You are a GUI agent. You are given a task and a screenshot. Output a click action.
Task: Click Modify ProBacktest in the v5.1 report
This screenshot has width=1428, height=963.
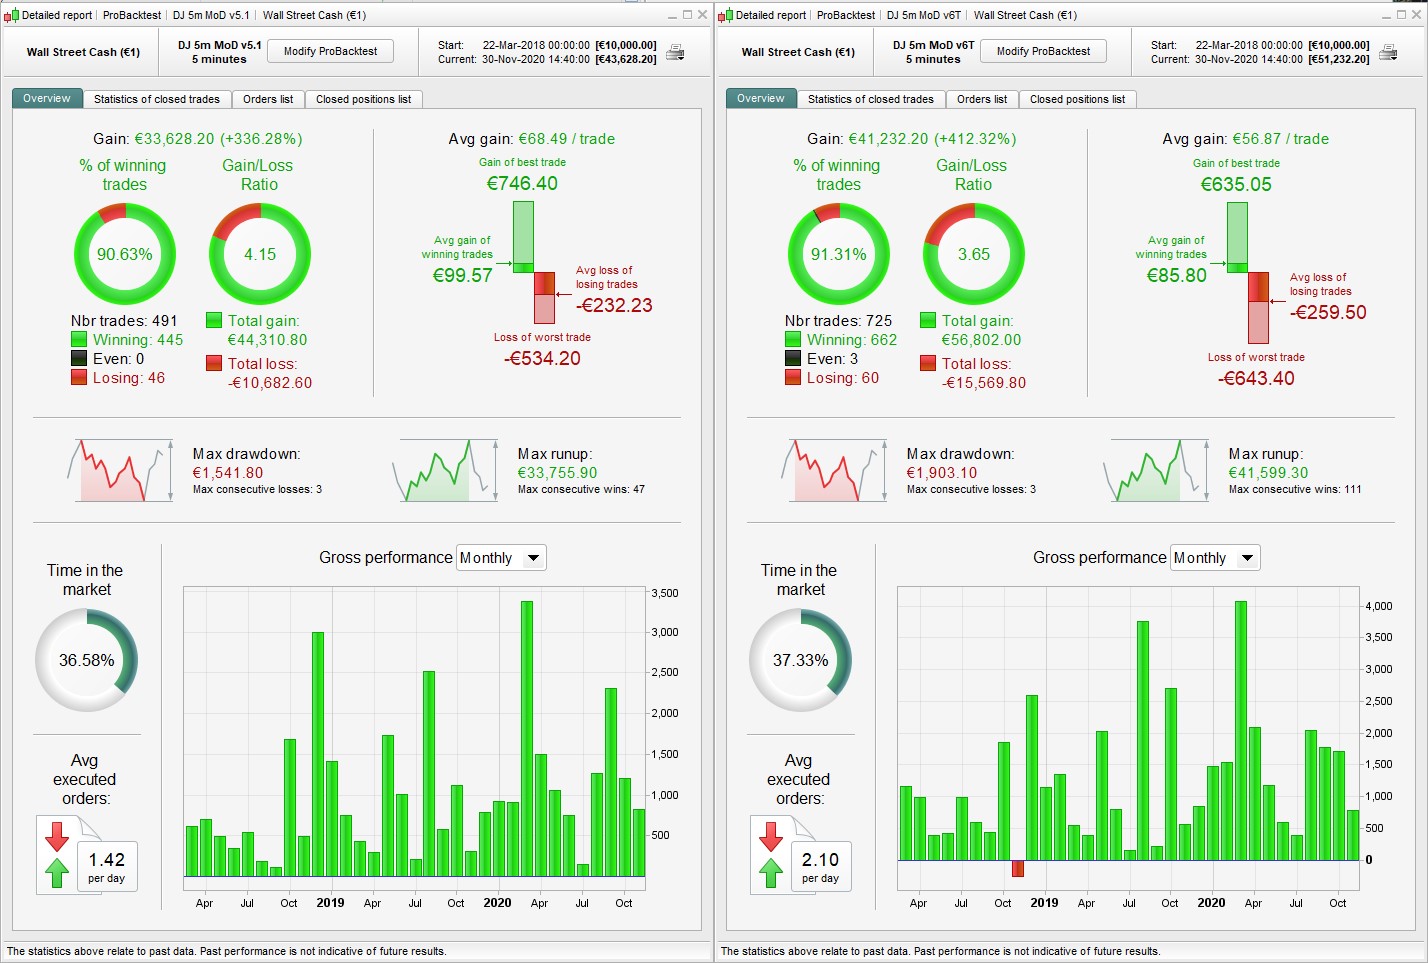pos(331,51)
